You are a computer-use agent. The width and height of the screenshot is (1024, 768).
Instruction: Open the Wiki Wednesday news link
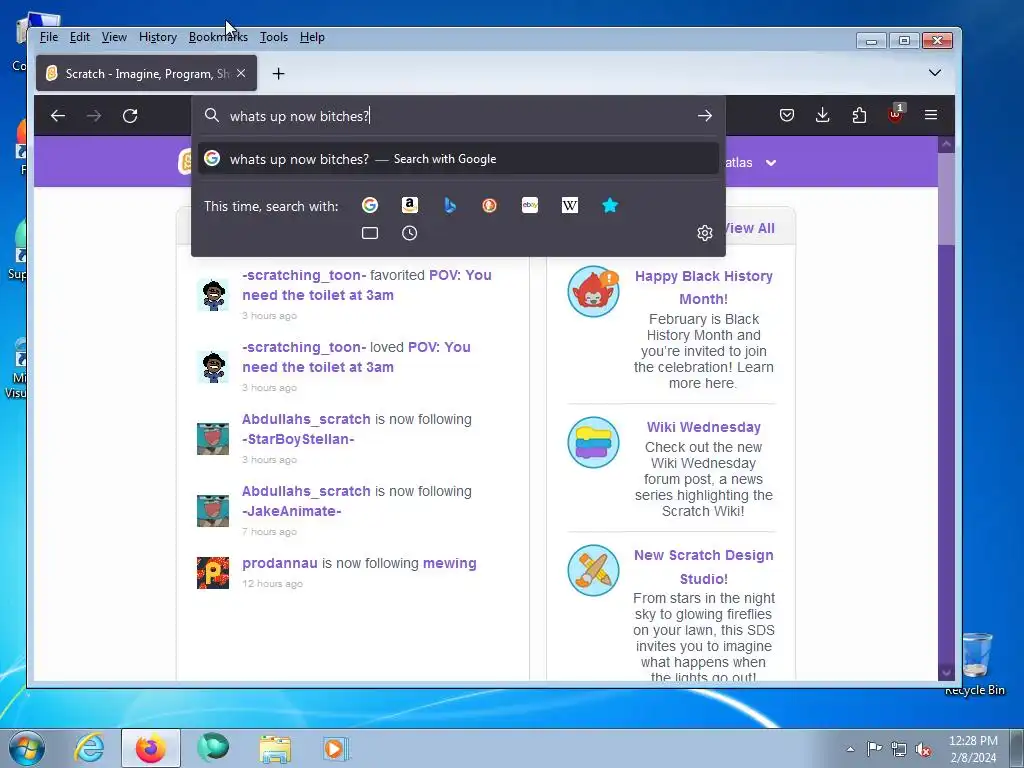tap(703, 427)
